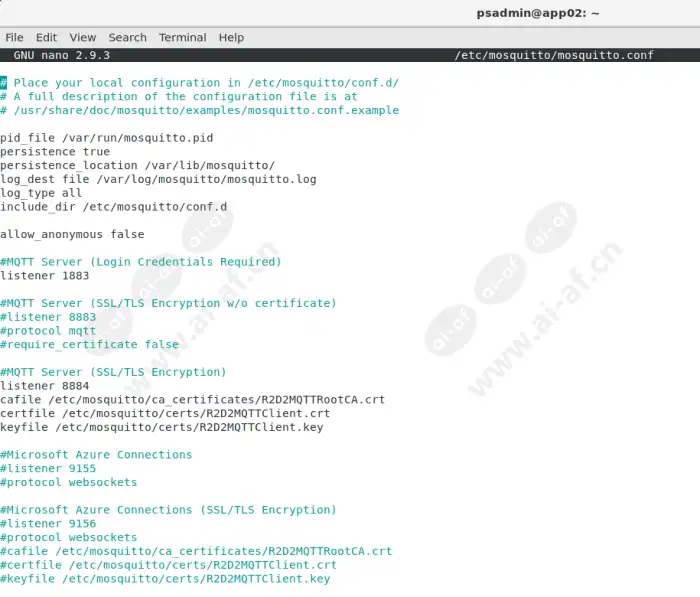Viewport: 700px width, 597px height.
Task: Click the '#listener 9155' line
Action: click(48, 469)
